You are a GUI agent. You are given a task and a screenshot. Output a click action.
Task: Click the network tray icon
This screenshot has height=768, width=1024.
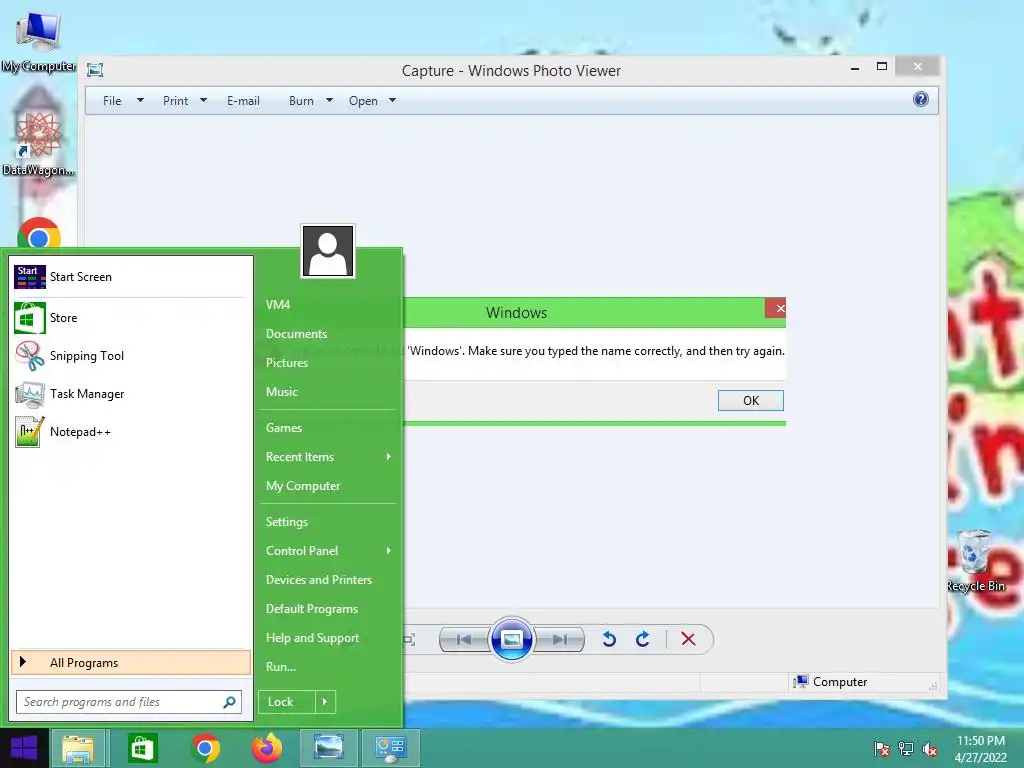click(906, 749)
